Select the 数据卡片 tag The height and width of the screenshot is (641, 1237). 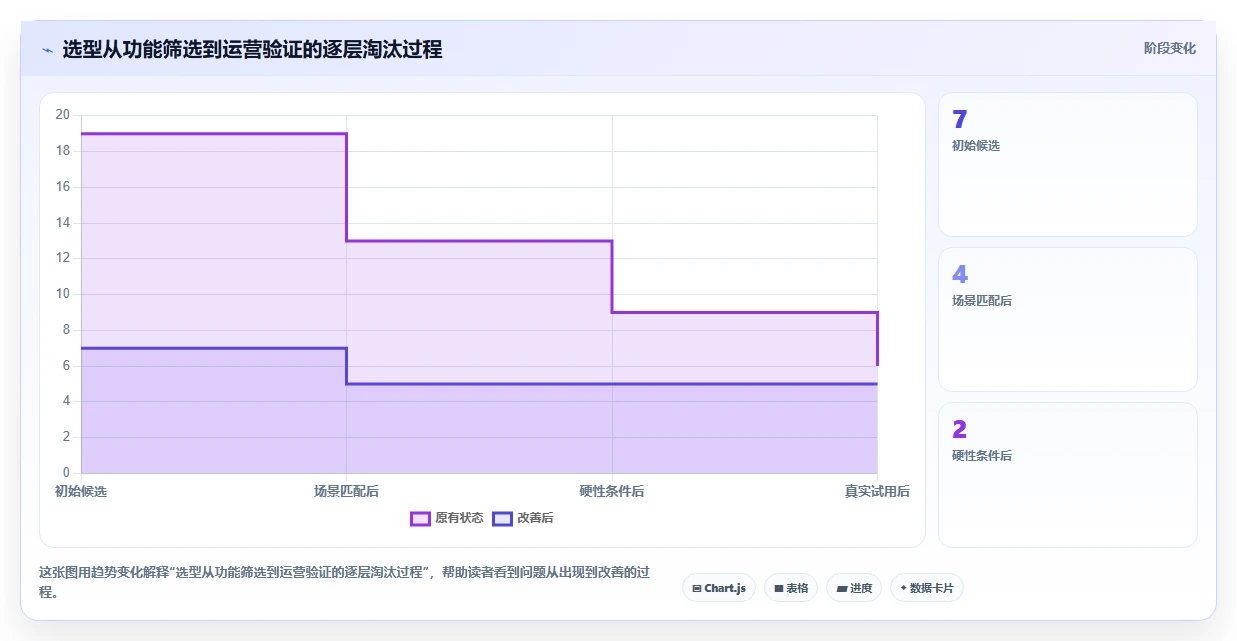[927, 588]
